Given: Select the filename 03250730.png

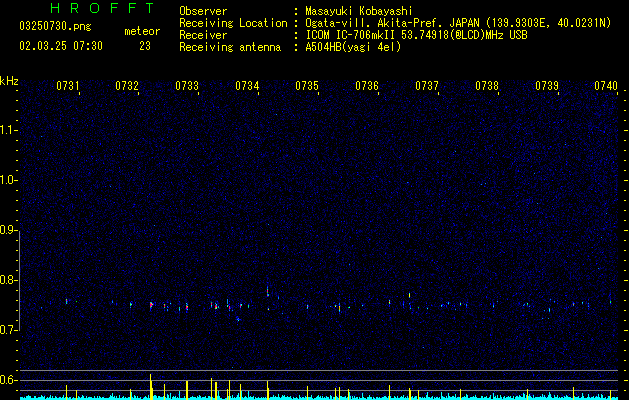Looking at the screenshot, I should (x=55, y=27).
